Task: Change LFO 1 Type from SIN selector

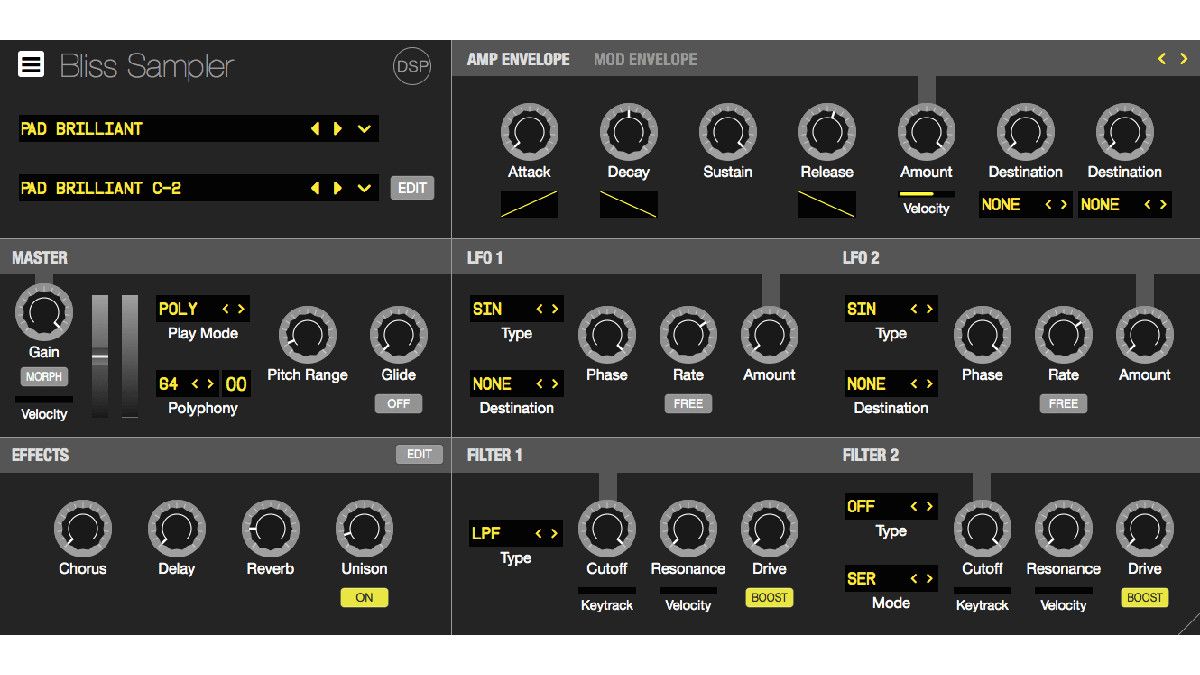Action: 516,308
